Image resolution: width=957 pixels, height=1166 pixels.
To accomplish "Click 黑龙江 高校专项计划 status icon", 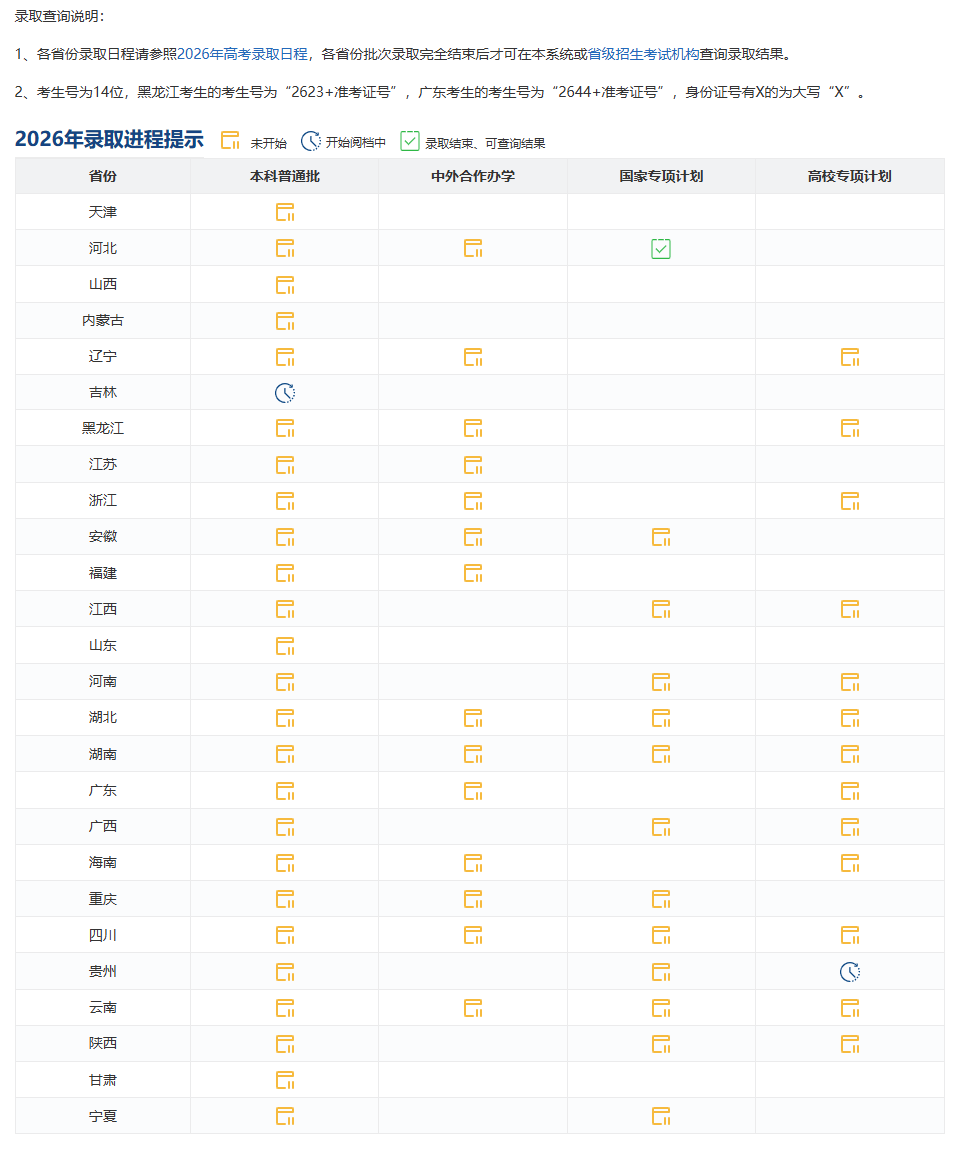I will (850, 428).
